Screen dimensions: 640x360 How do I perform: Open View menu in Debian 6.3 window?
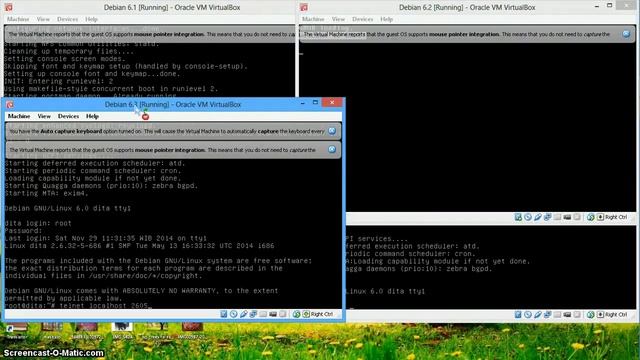pos(44,116)
